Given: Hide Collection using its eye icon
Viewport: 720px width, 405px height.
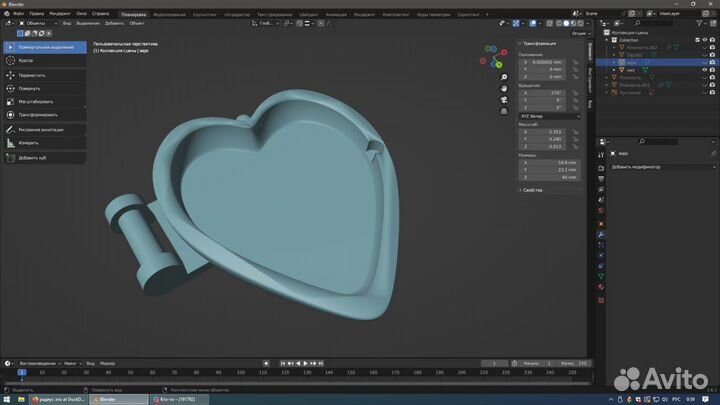Looking at the screenshot, I should point(705,40).
